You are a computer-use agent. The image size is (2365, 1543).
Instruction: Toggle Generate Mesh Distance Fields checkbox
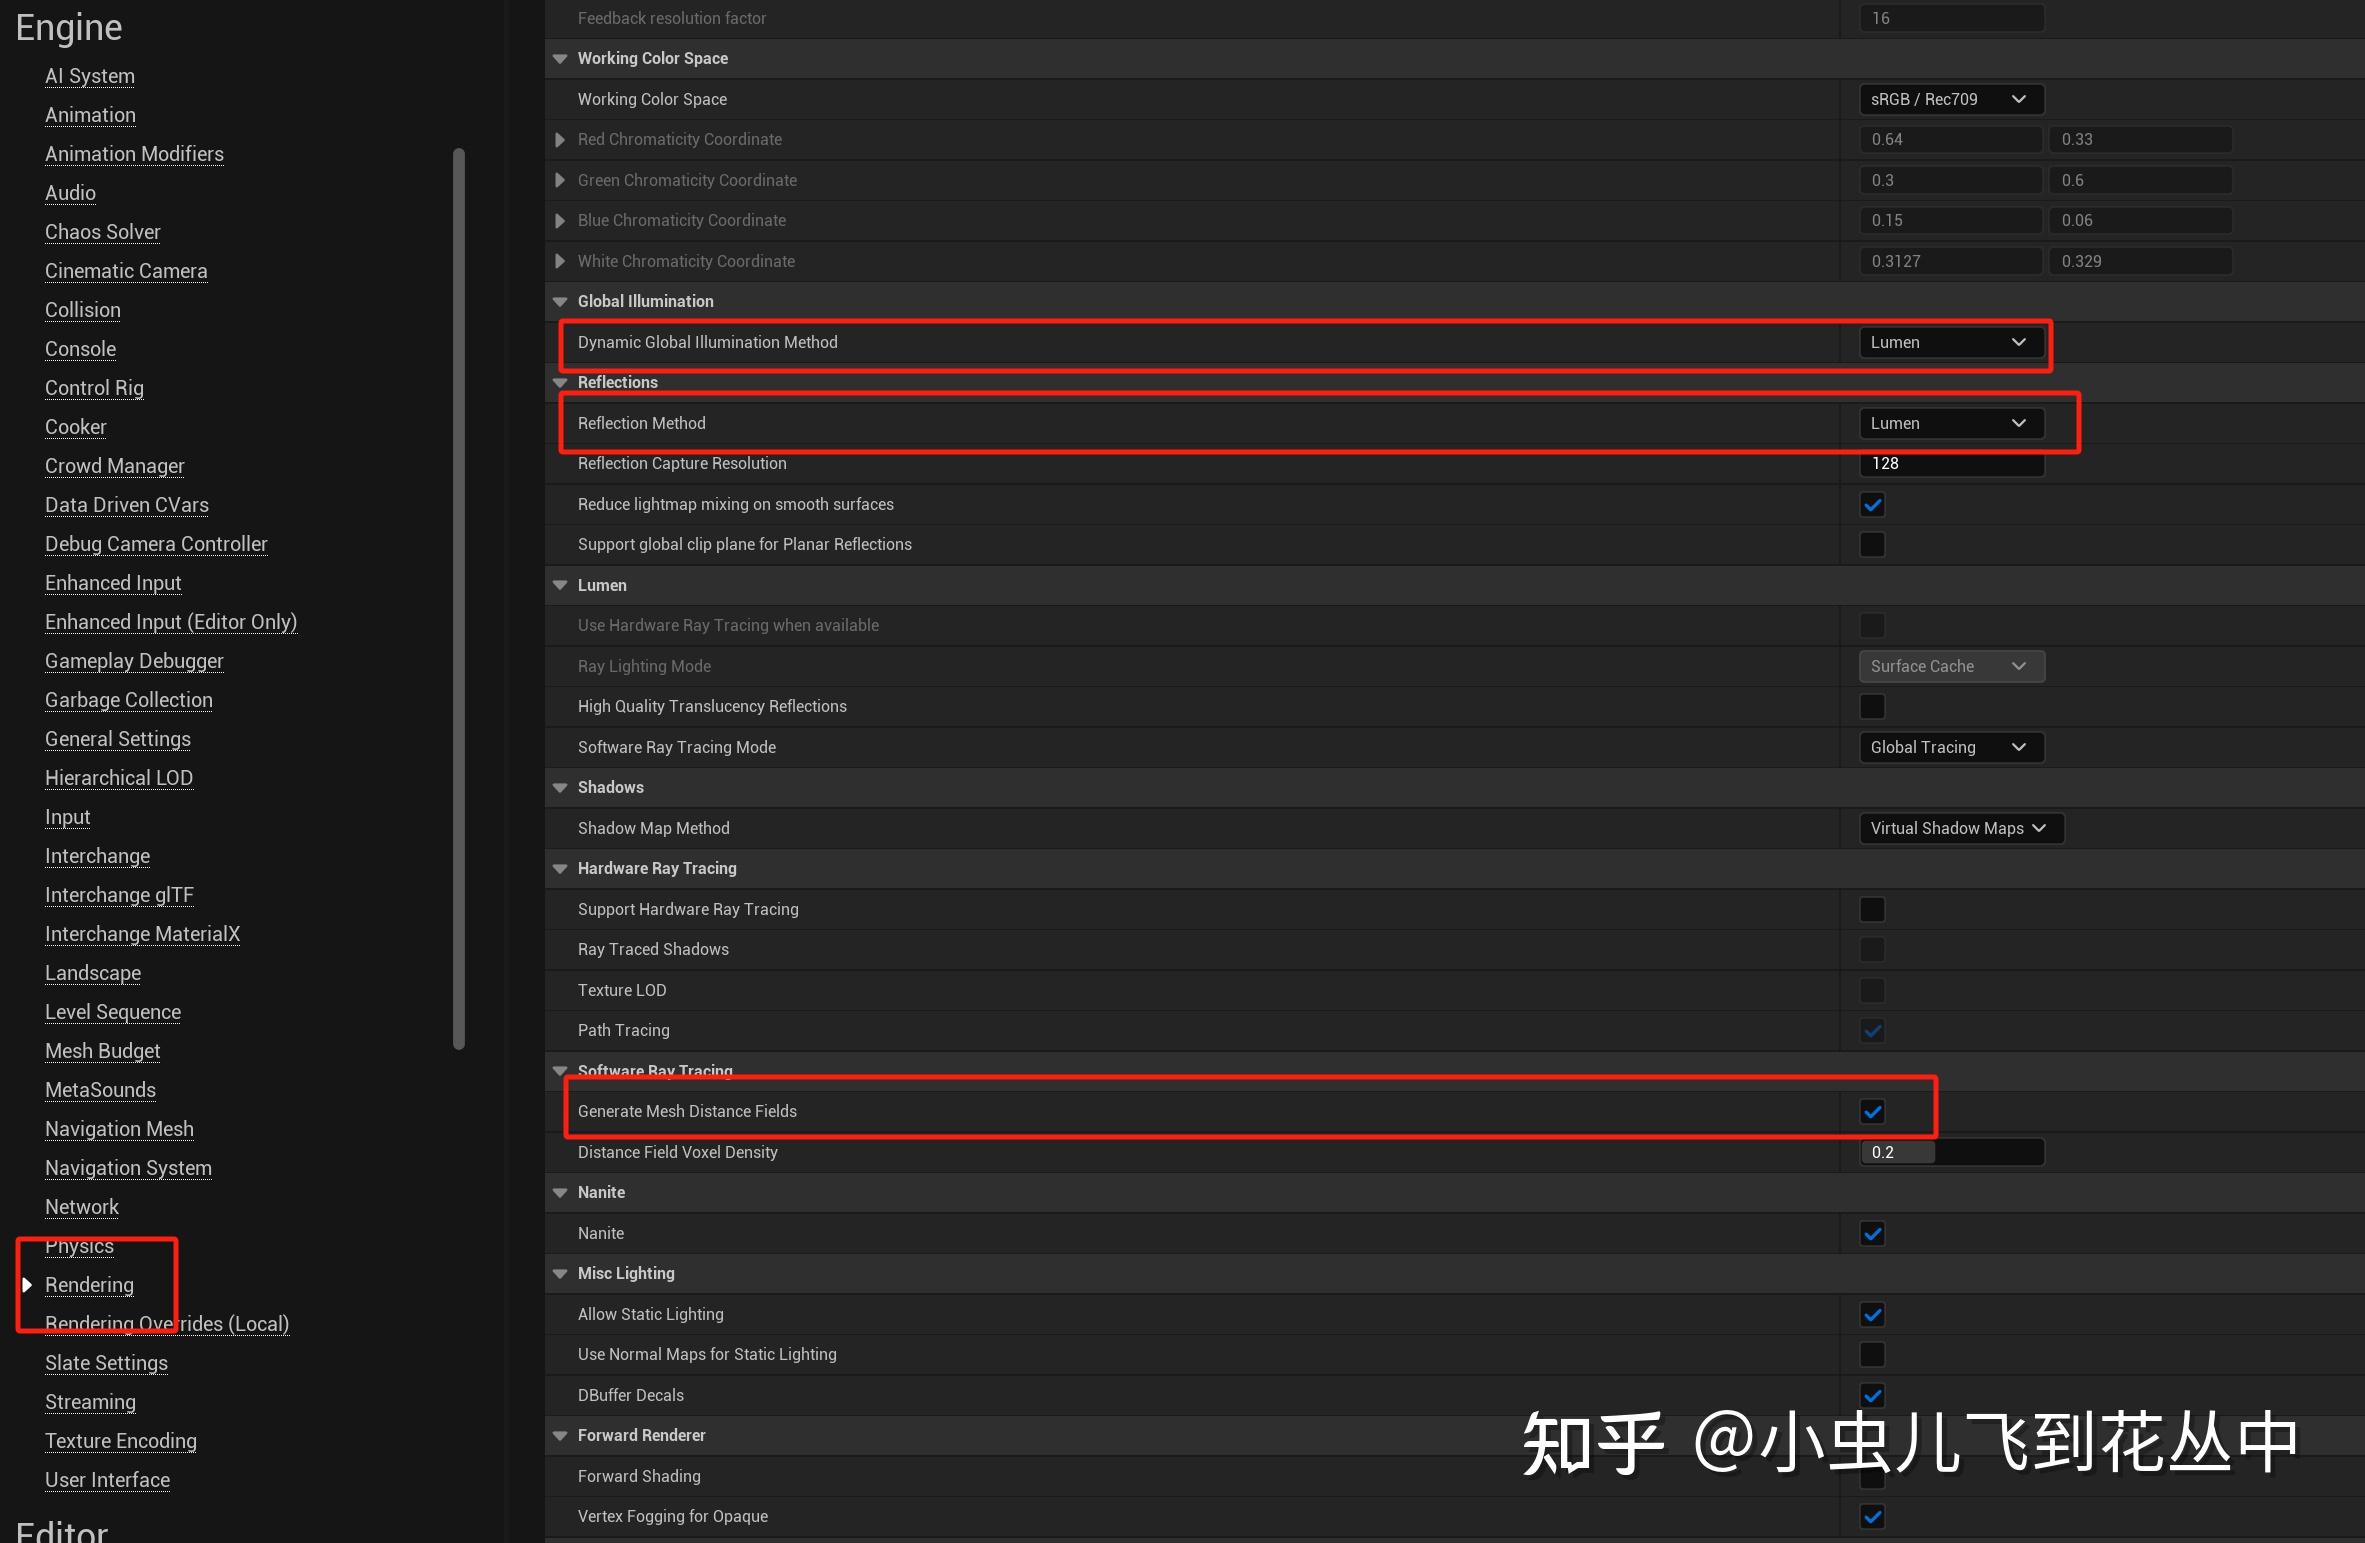click(x=1872, y=1111)
